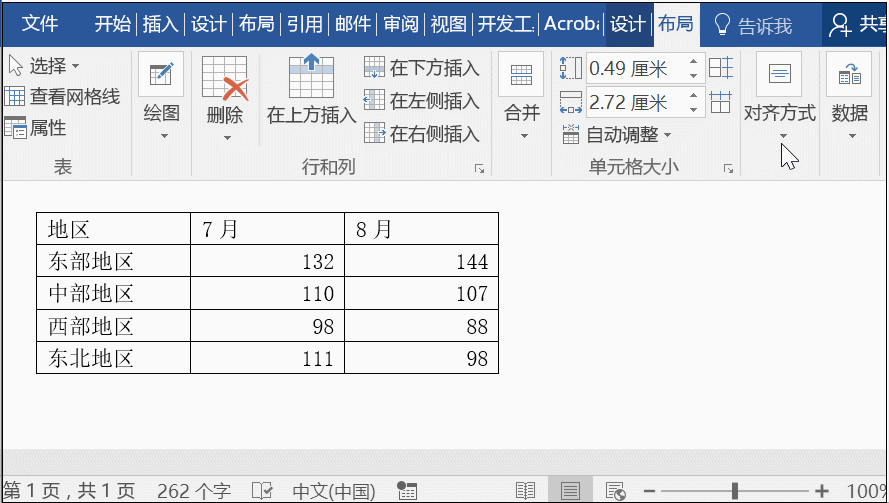Click the 中文(中国) language indicator
The height and width of the screenshot is (503, 889).
point(334,491)
